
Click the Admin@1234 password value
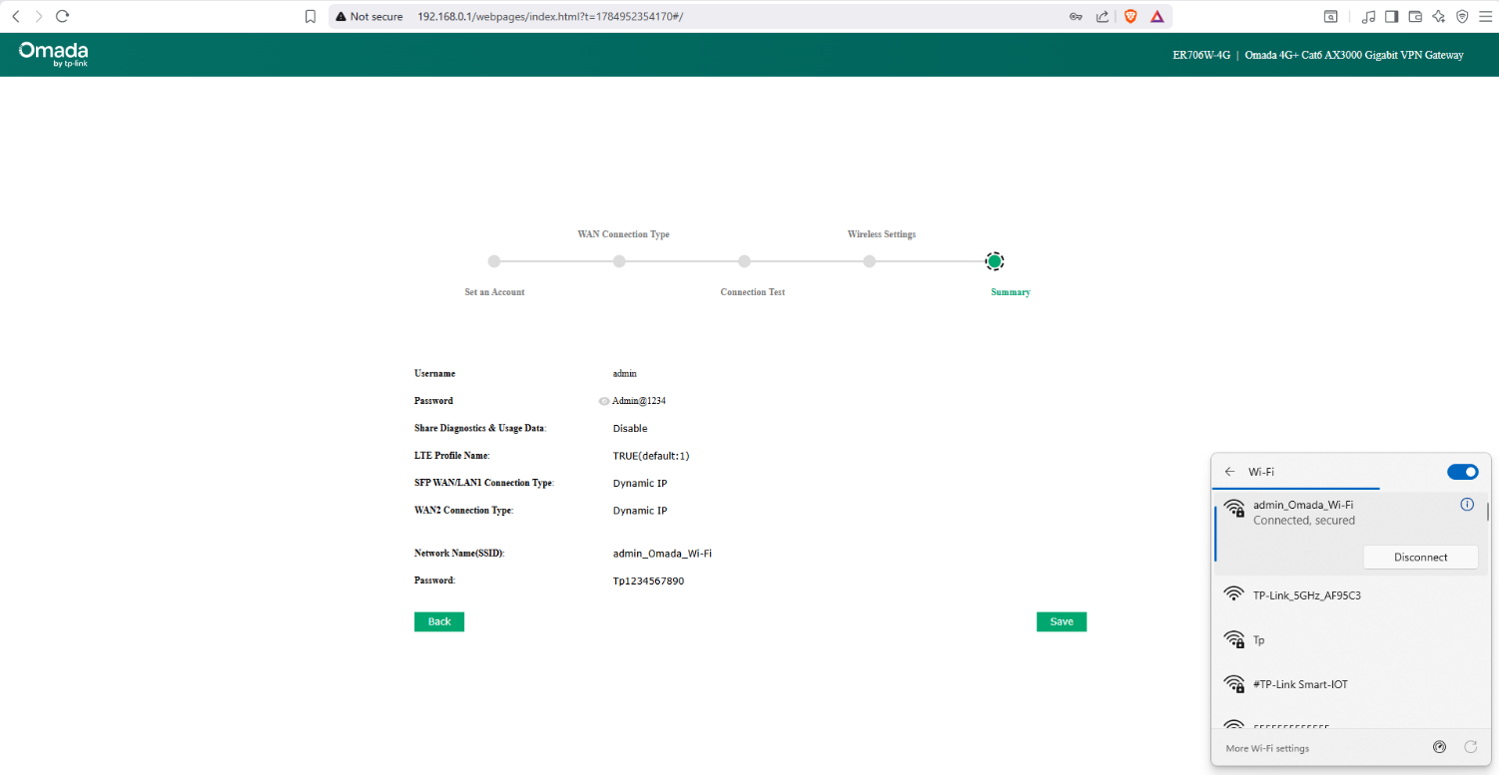(x=639, y=401)
